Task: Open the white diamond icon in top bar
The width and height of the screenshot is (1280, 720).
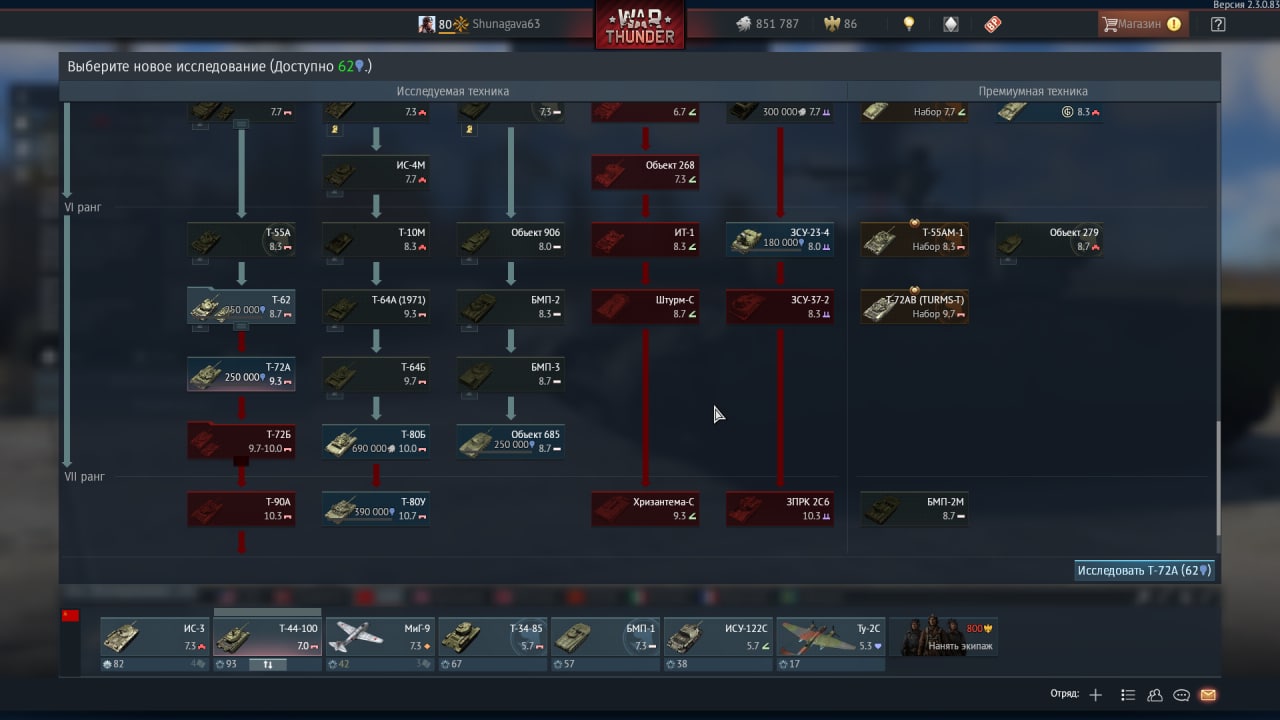Action: point(951,24)
